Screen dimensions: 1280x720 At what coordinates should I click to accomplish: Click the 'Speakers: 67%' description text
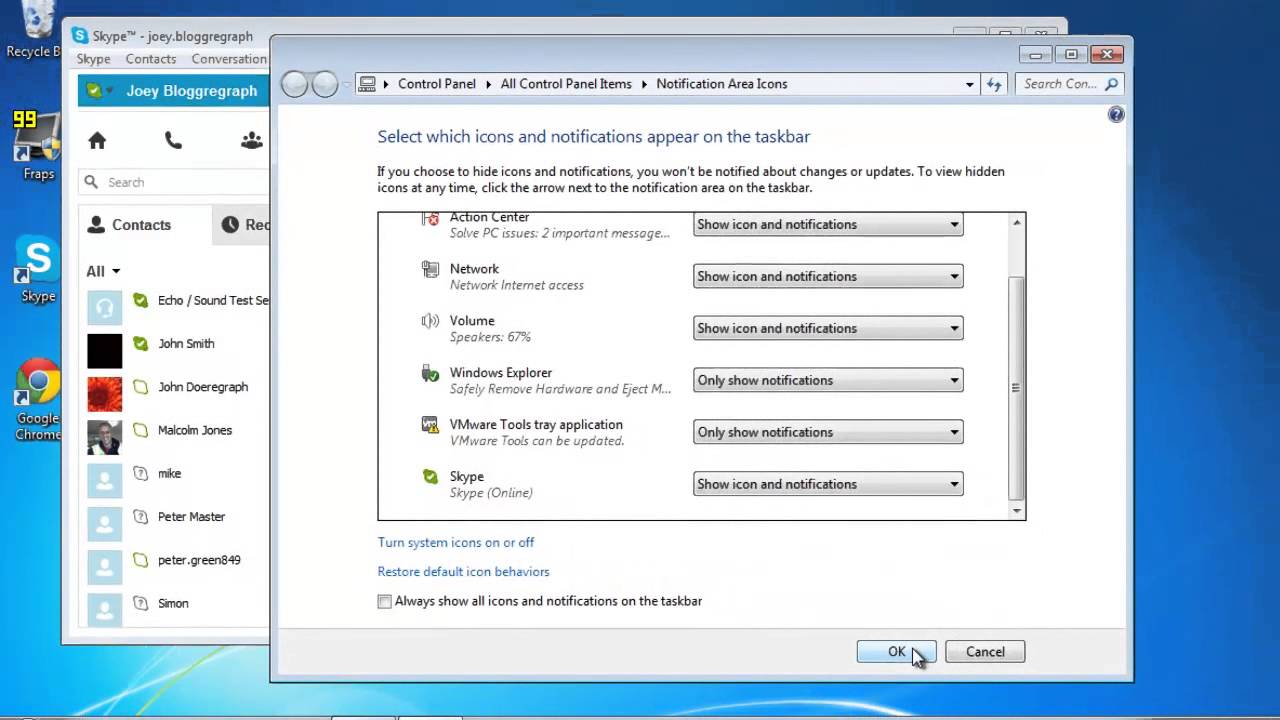click(490, 337)
